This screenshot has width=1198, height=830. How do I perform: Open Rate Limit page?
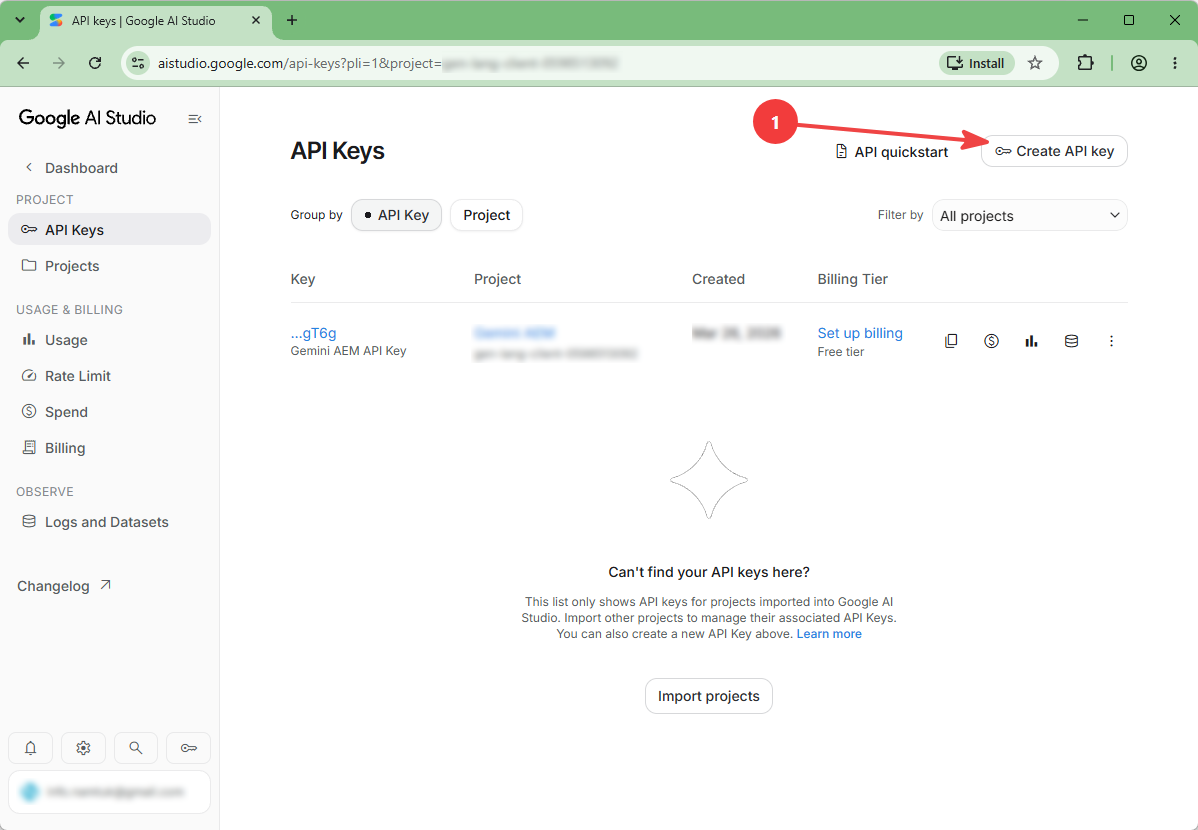pos(109,376)
